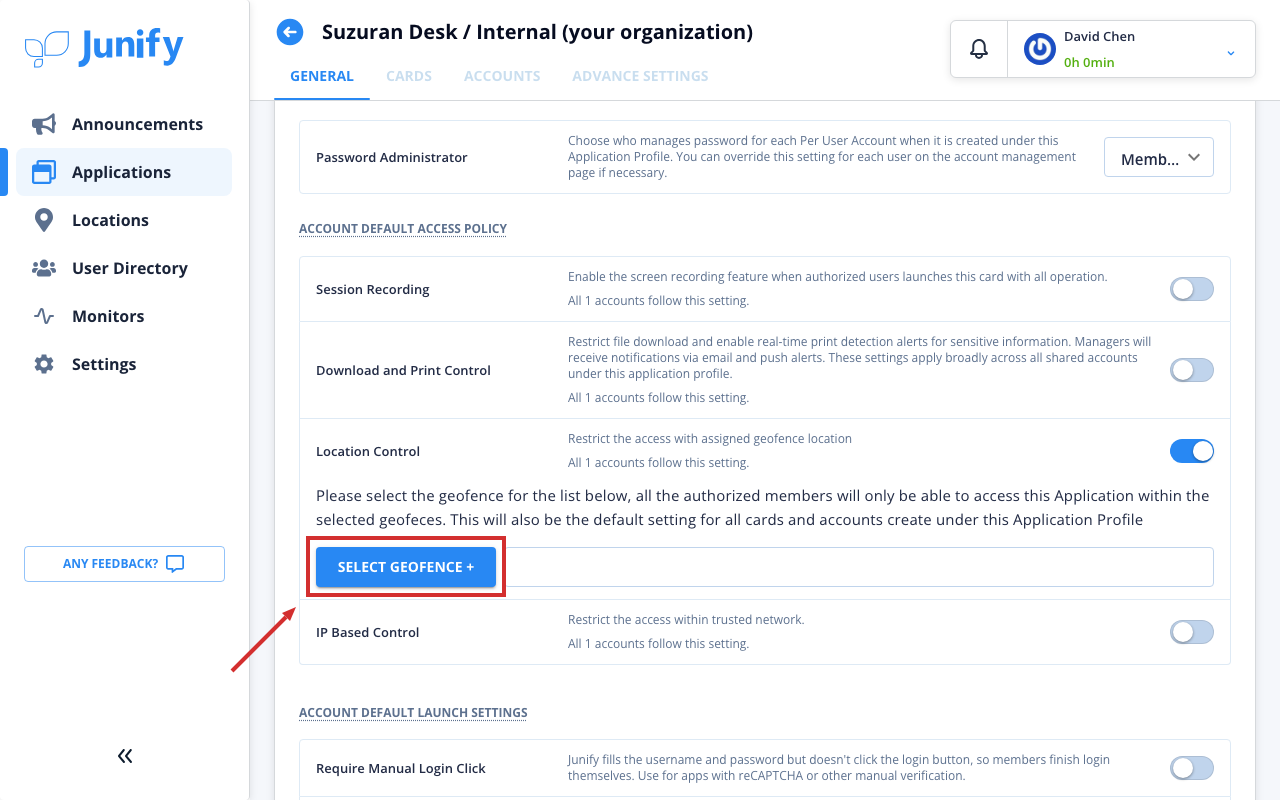Click the Password Administrator label
Viewport: 1280px width, 800px height.
click(x=392, y=158)
